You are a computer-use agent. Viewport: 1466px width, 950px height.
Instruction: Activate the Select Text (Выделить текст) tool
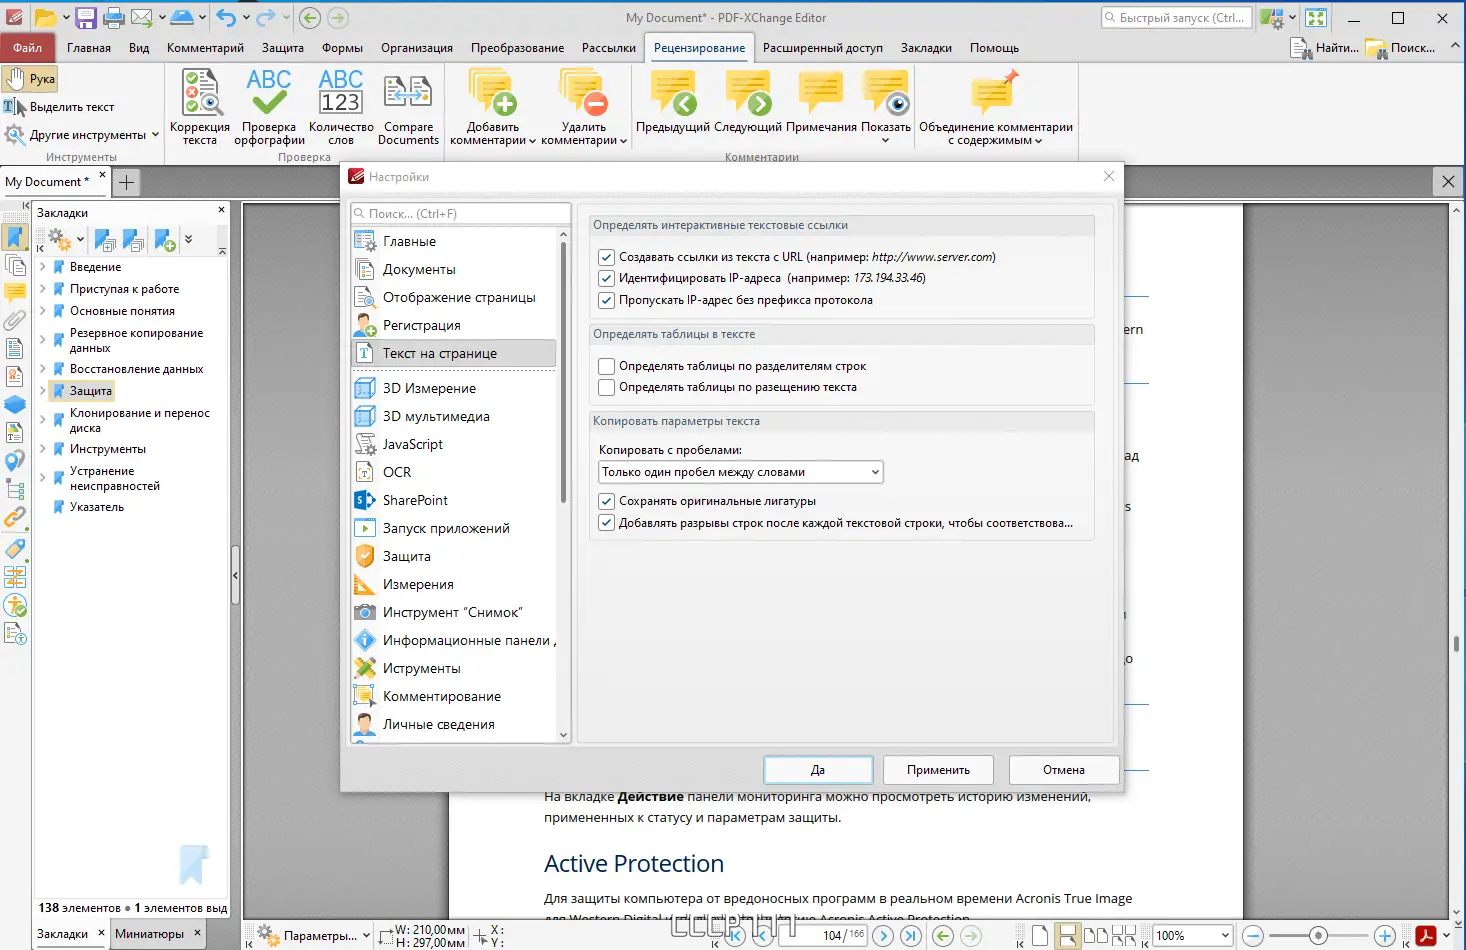pos(59,107)
